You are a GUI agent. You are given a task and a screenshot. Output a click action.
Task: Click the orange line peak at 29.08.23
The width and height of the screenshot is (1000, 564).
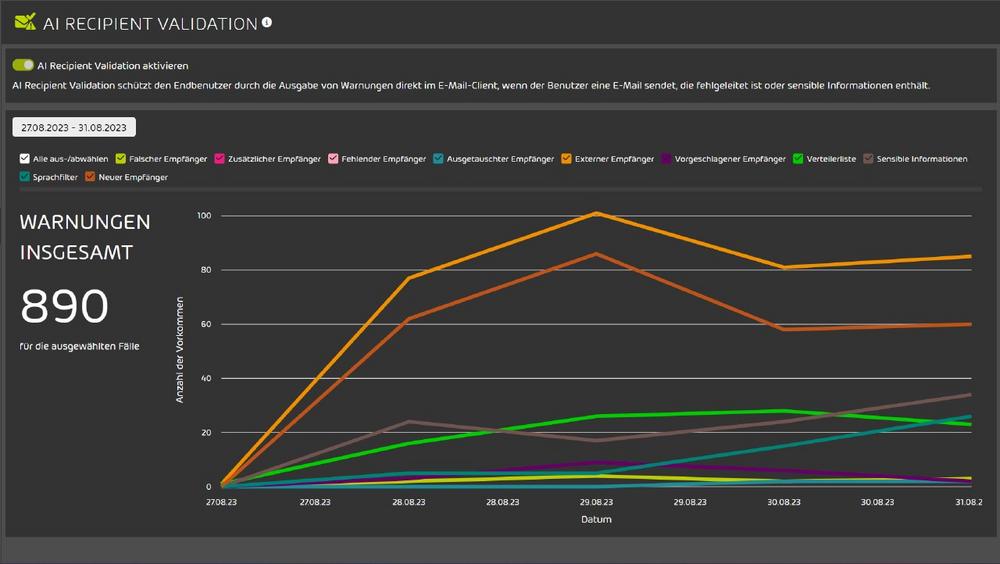tap(596, 213)
